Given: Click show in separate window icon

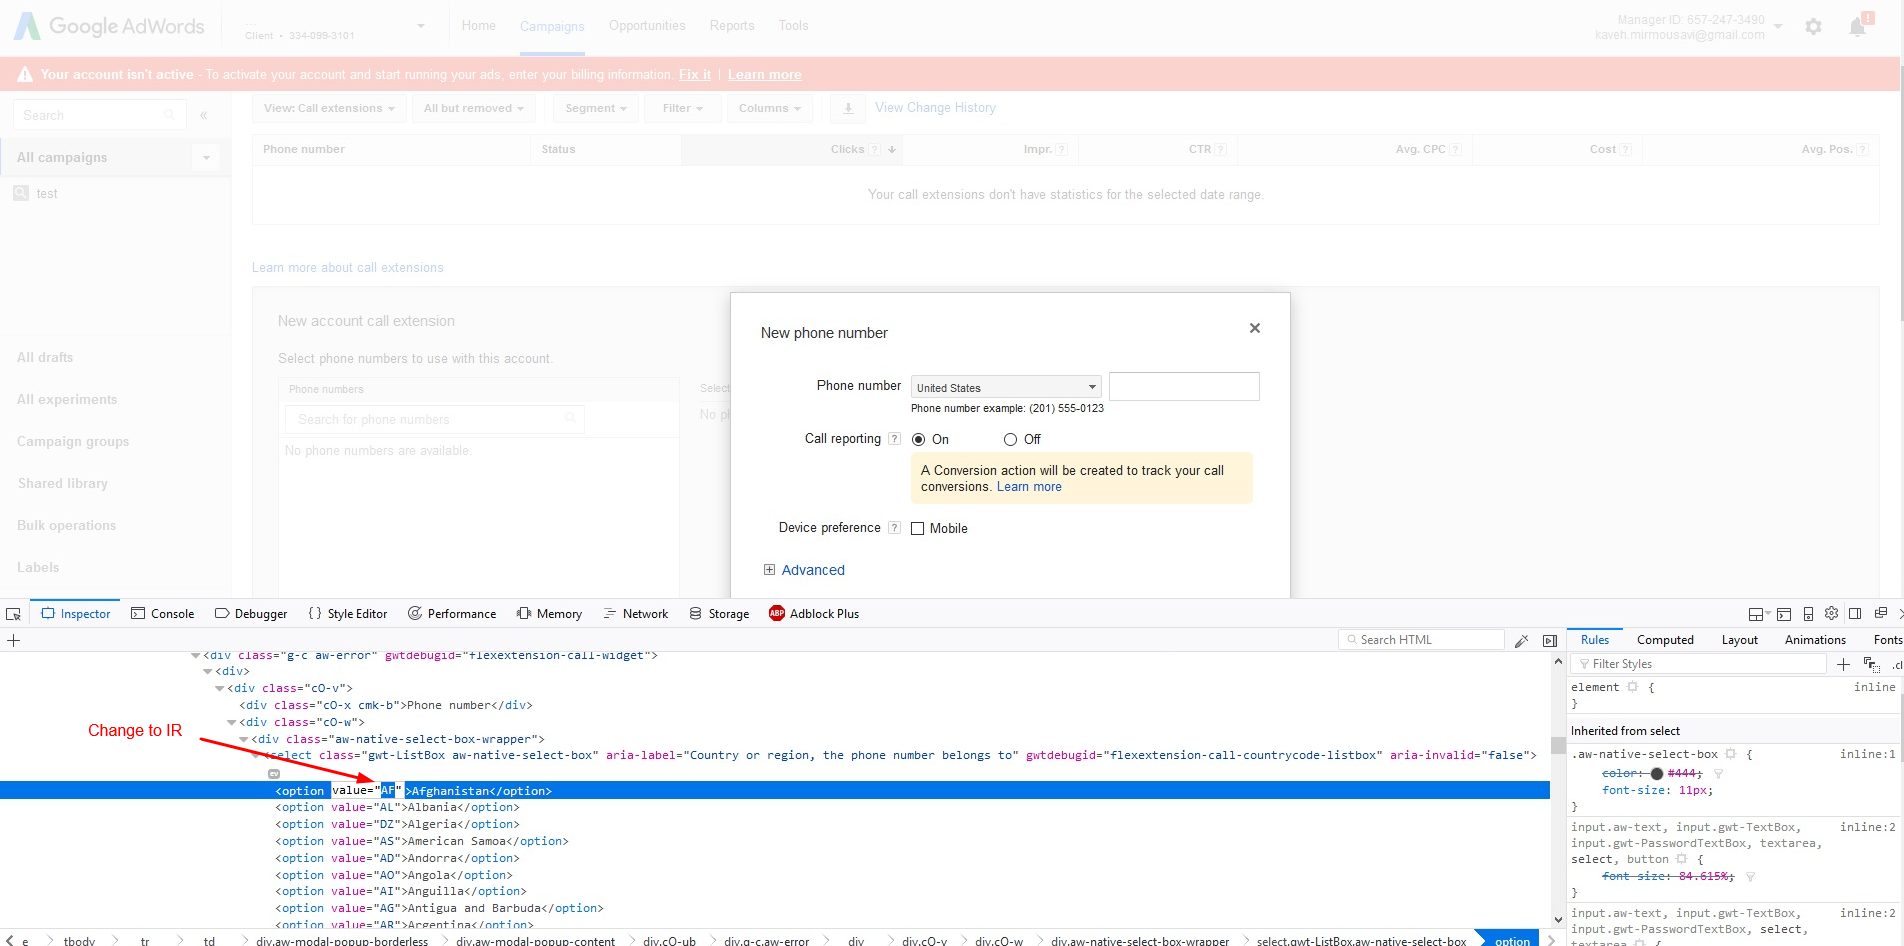Looking at the screenshot, I should [1881, 613].
